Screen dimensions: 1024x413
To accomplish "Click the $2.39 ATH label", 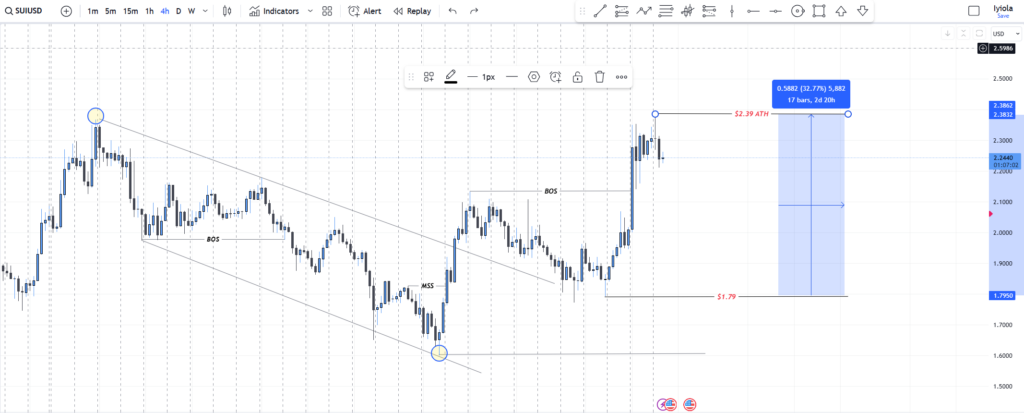I will (x=752, y=114).
